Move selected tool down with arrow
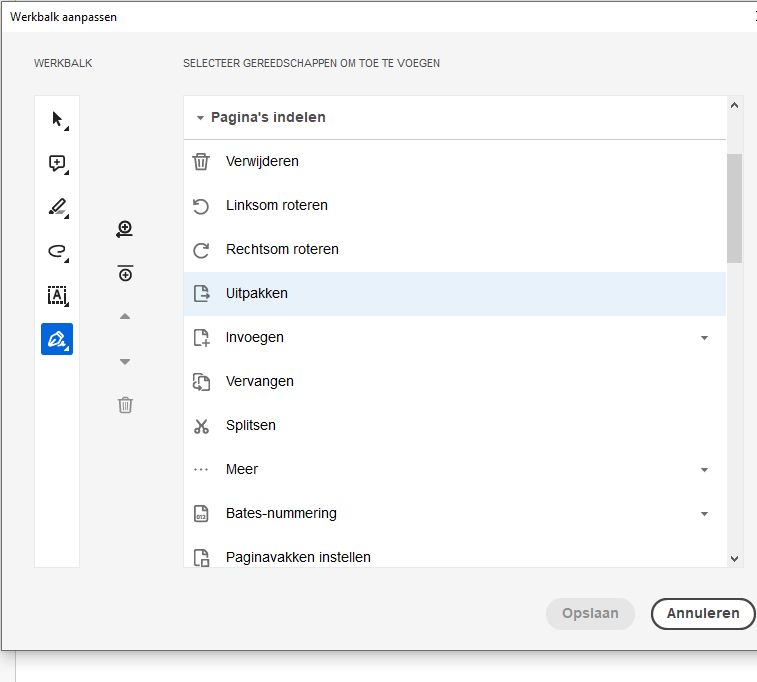This screenshot has width=757, height=682. click(x=125, y=361)
